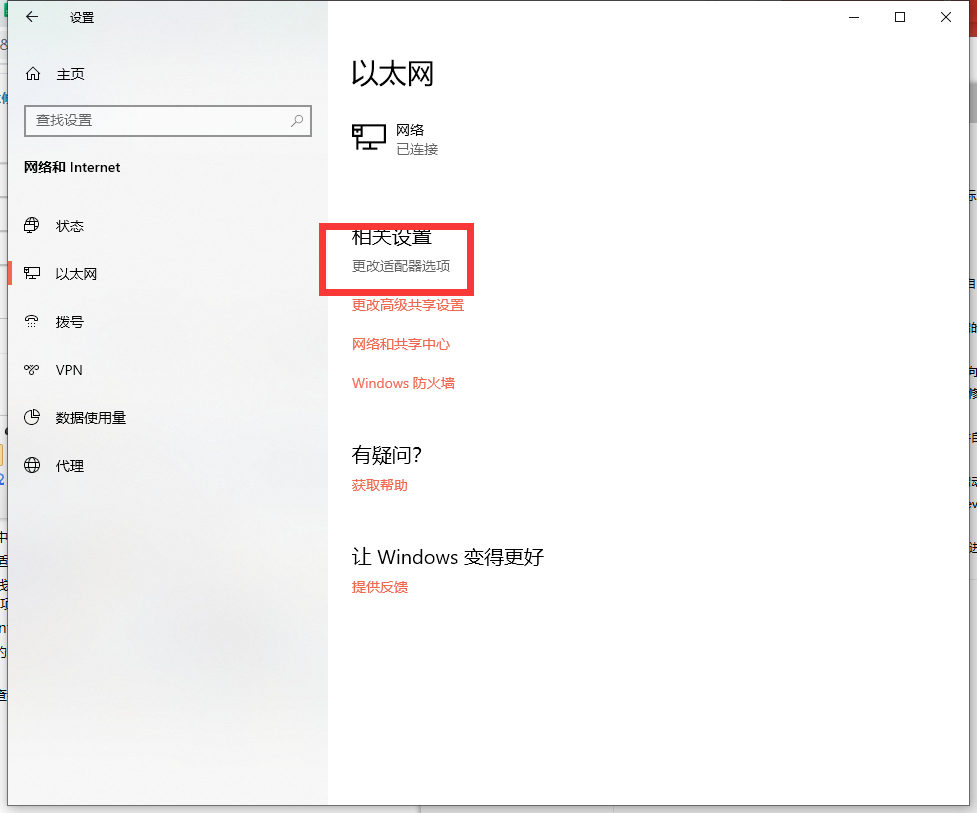The width and height of the screenshot is (977, 813).
Task: Click the 更改适配器选项 link
Action: coord(401,267)
